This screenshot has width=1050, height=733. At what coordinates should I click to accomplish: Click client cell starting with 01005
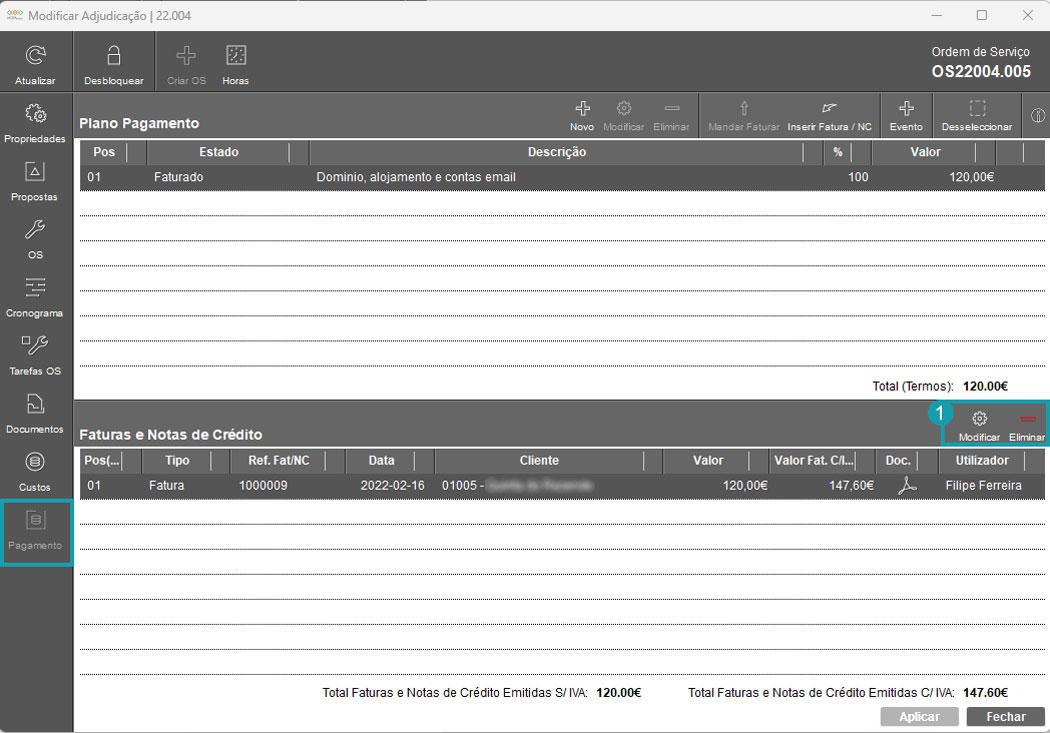click(516, 485)
